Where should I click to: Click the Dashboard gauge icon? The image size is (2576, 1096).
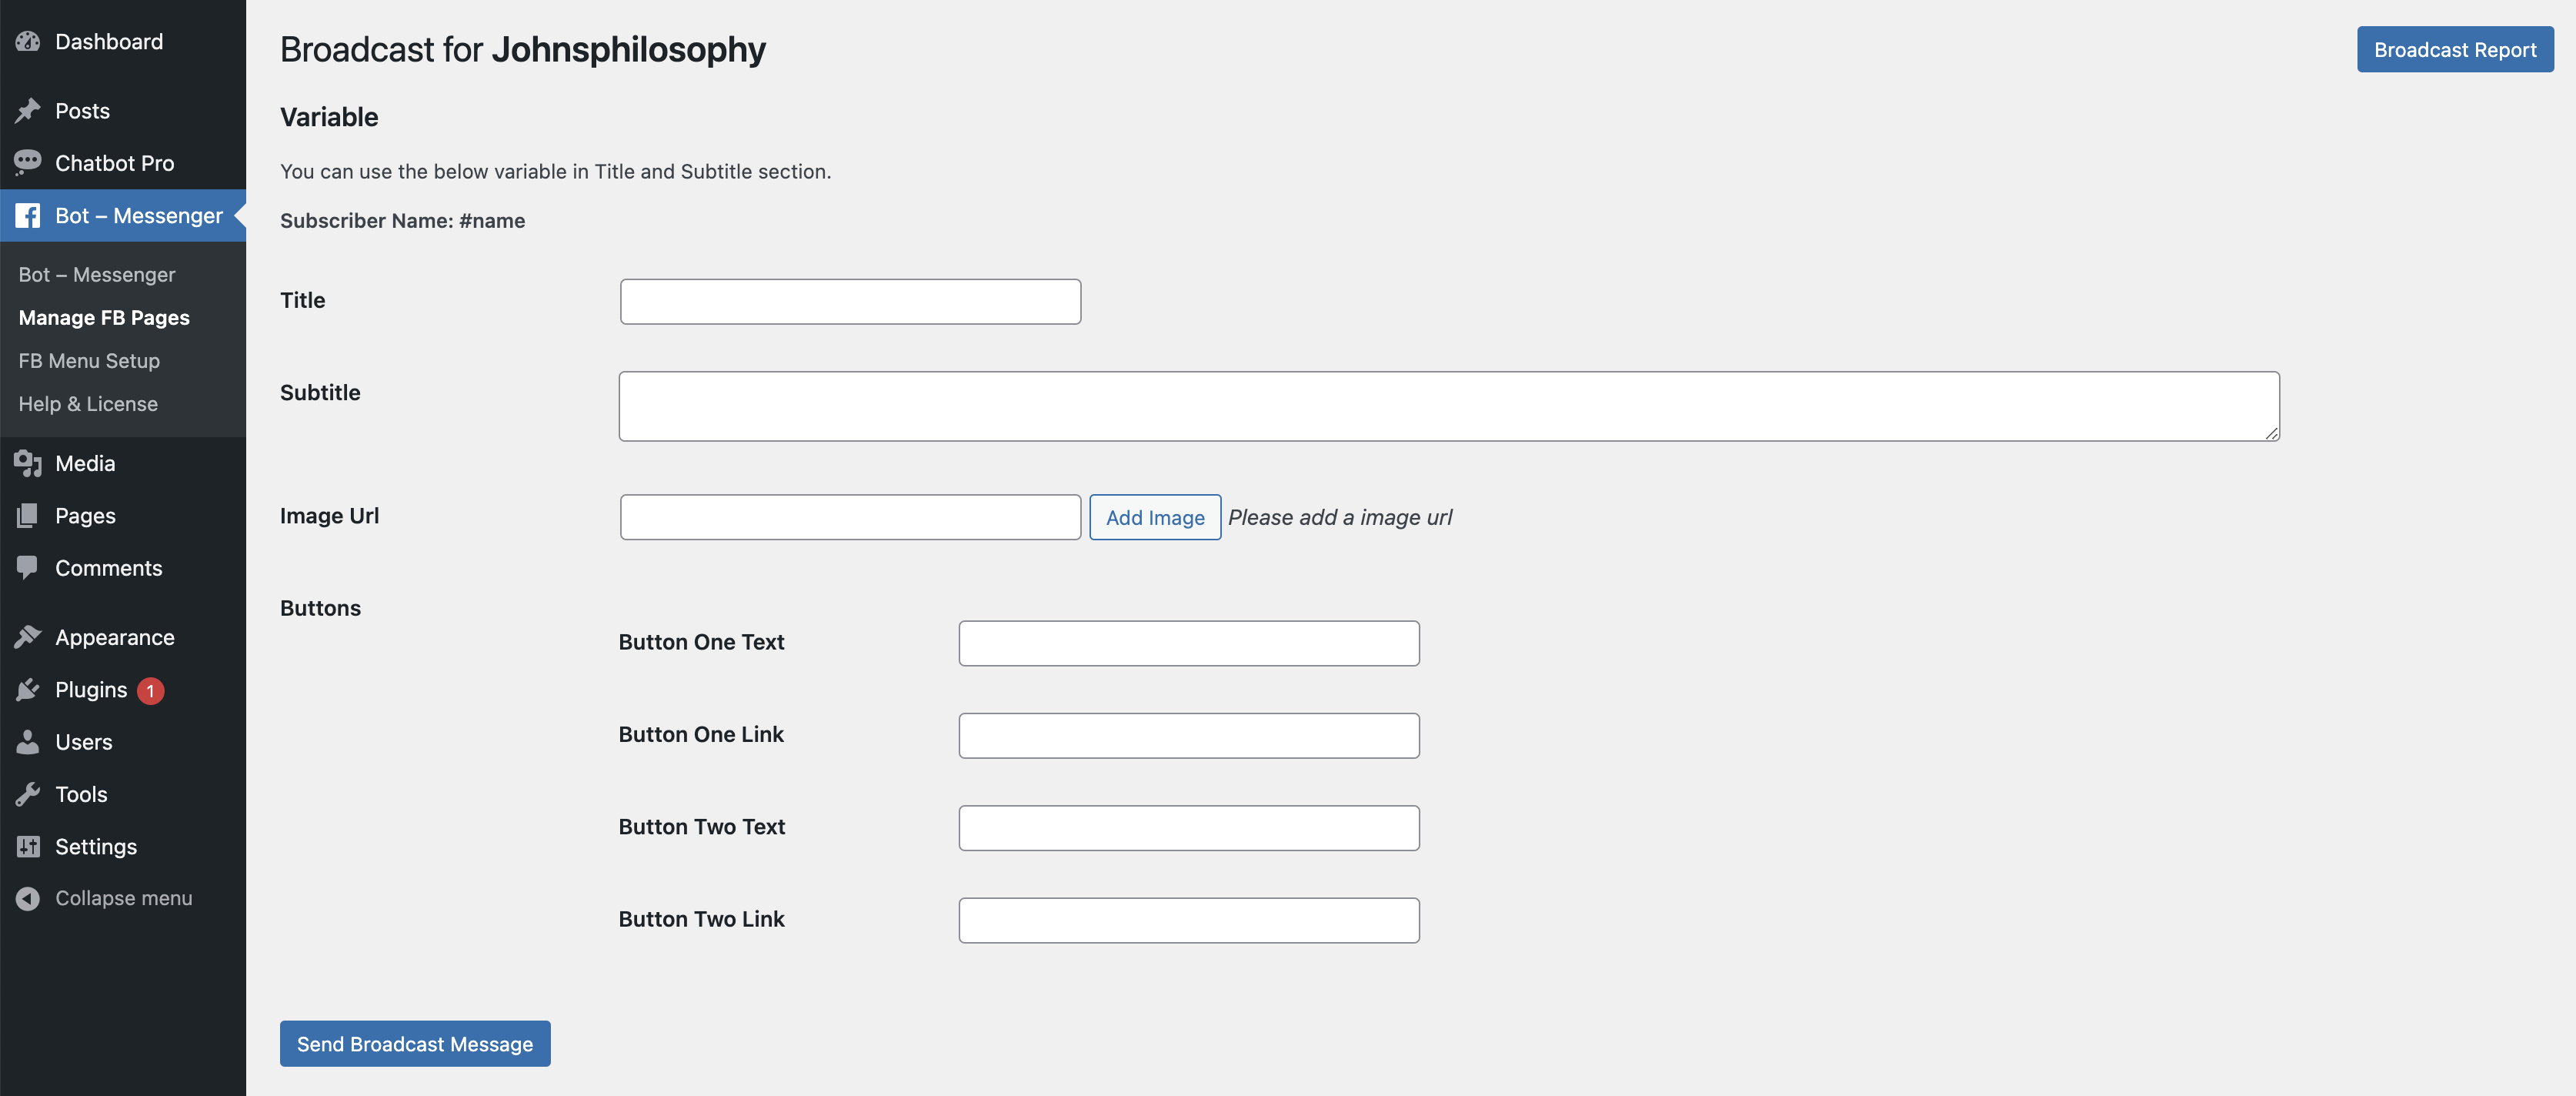[28, 41]
